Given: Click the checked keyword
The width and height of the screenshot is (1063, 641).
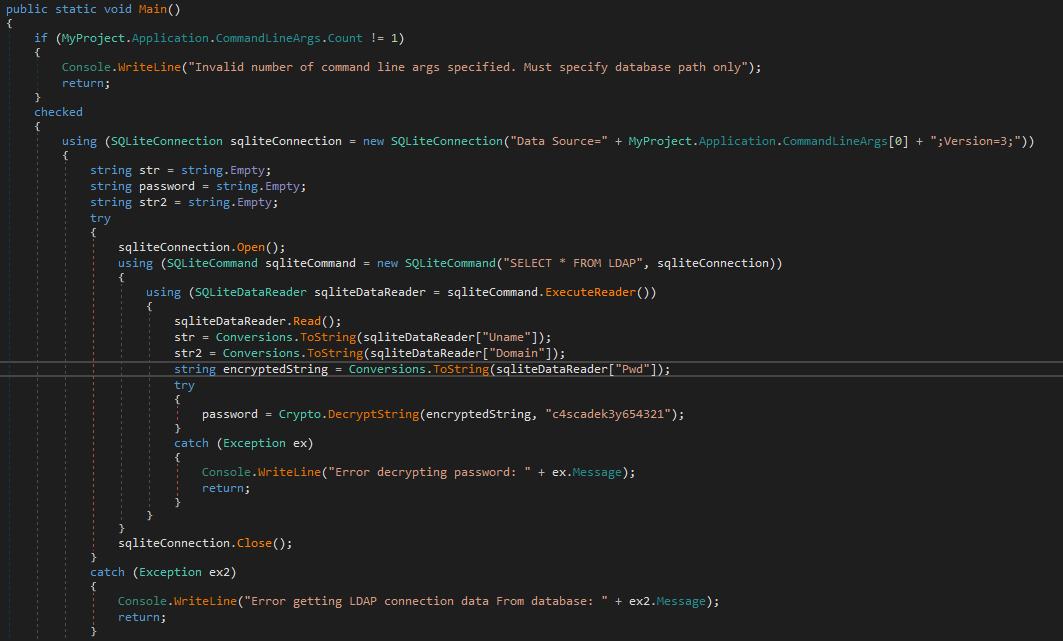Looking at the screenshot, I should 58,112.
